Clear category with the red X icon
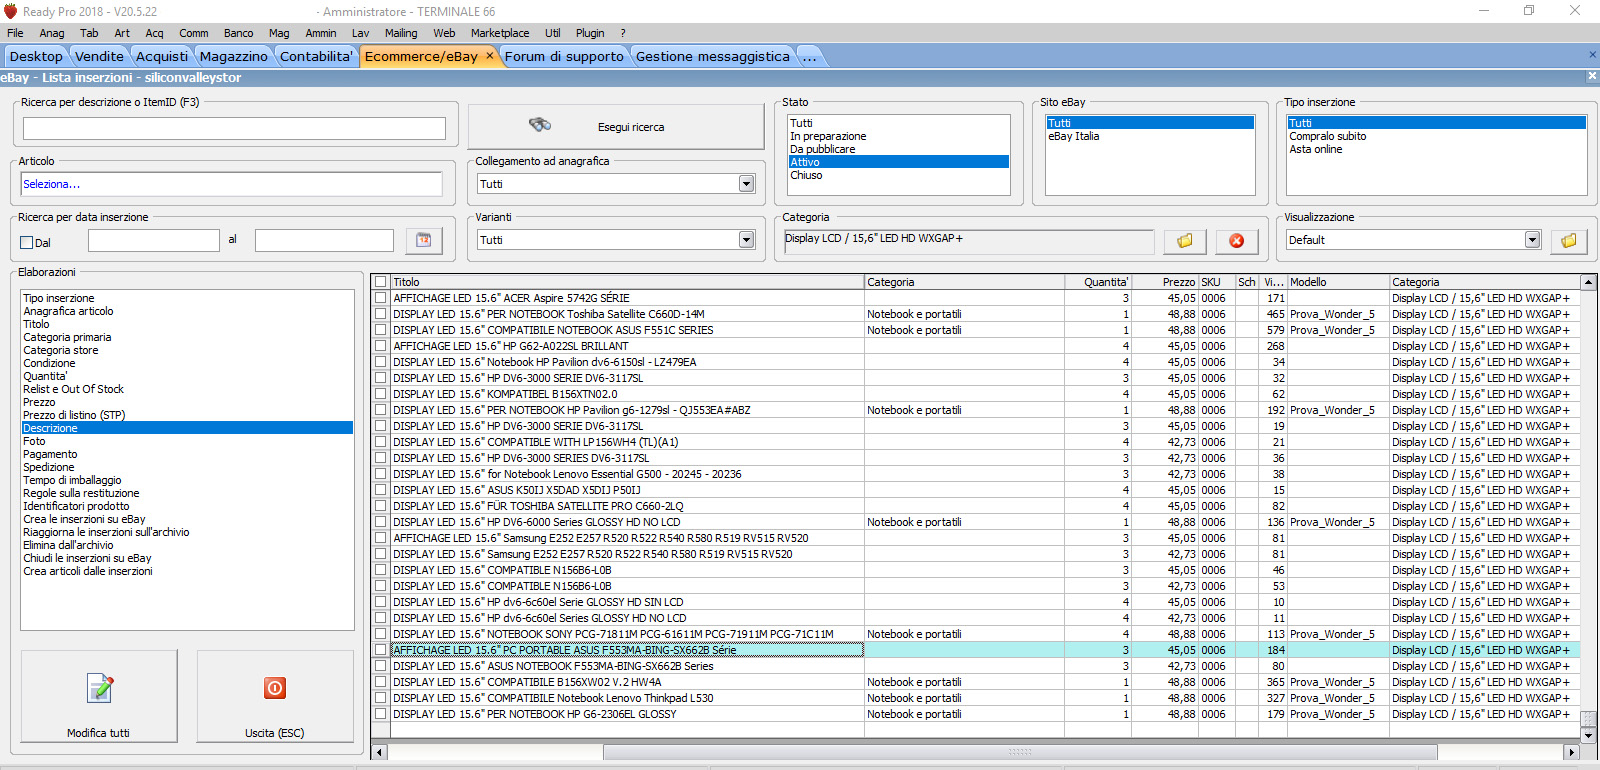Viewport: 1600px width, 770px height. [x=1237, y=241]
